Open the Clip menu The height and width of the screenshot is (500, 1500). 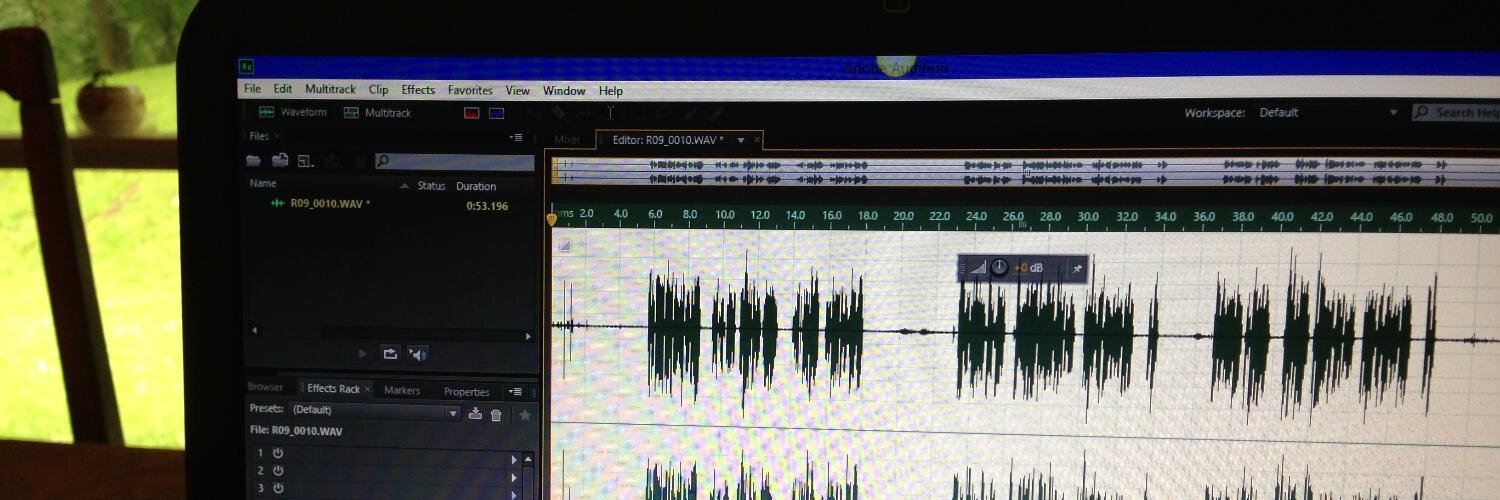378,89
